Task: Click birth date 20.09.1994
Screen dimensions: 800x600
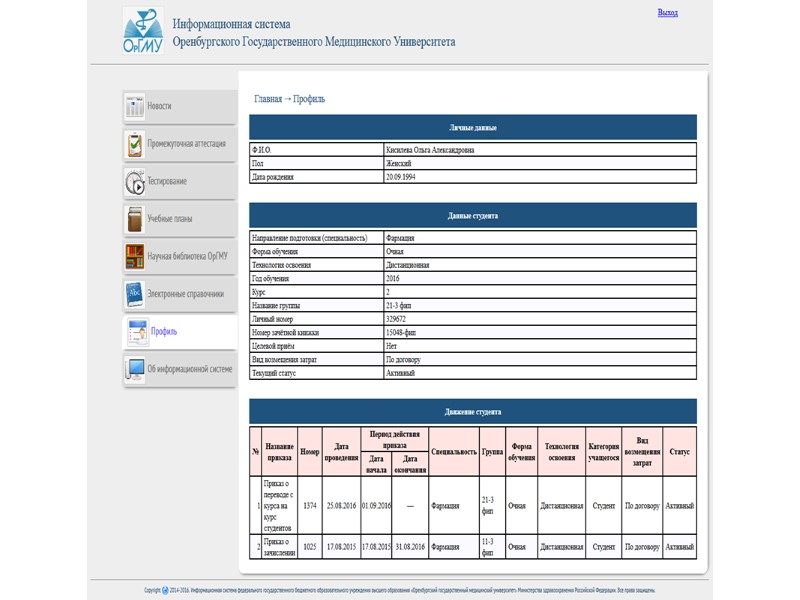Action: pyautogui.click(x=401, y=177)
